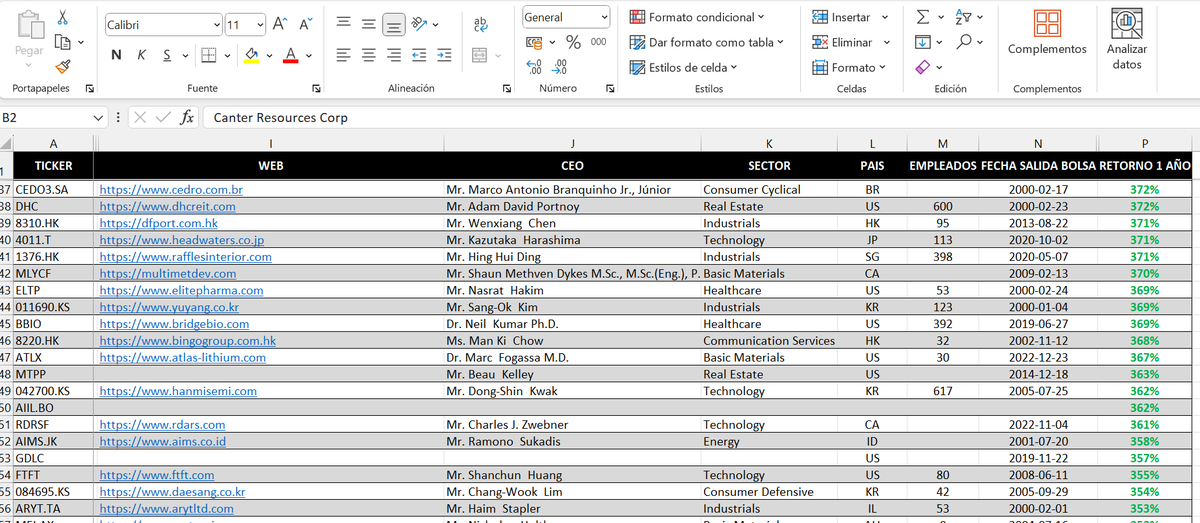
Task: Click the Copy icon in Portapapeles
Action: (63, 42)
